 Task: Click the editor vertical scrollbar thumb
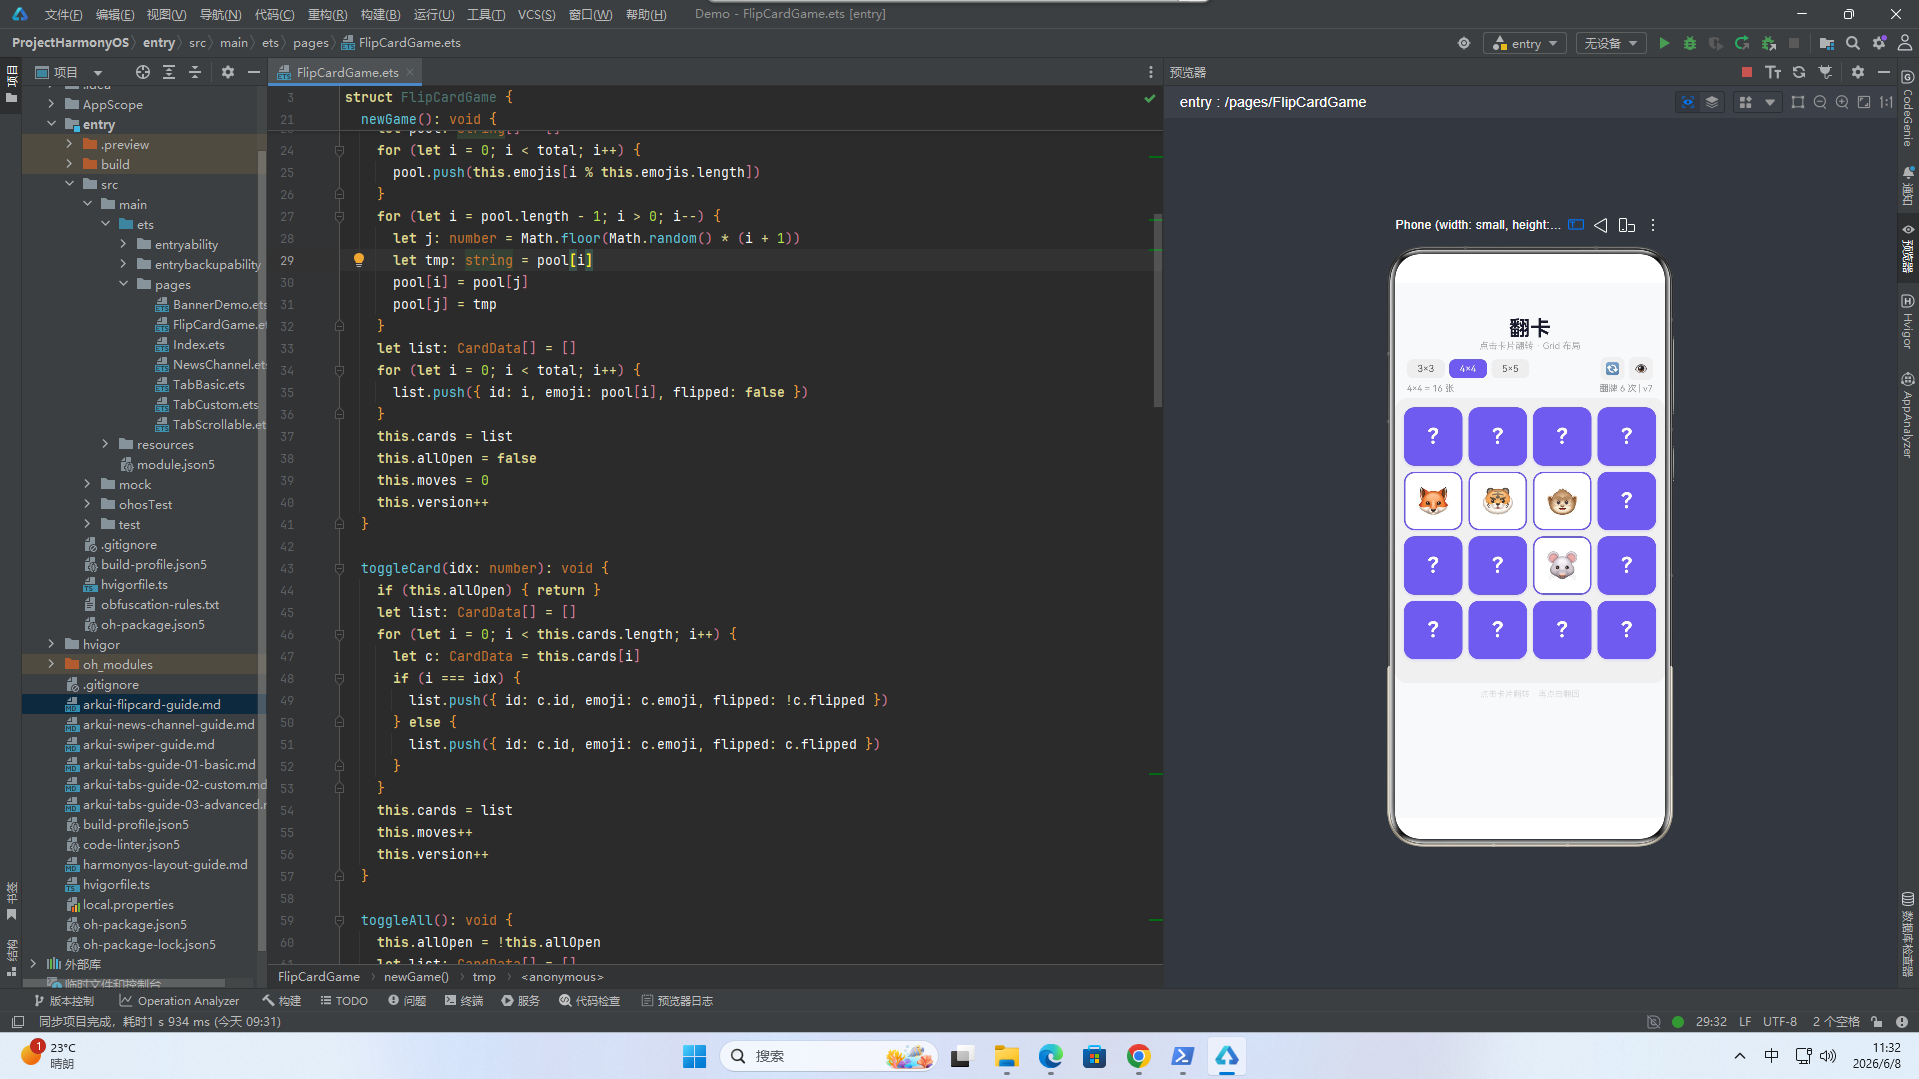coord(1157,310)
